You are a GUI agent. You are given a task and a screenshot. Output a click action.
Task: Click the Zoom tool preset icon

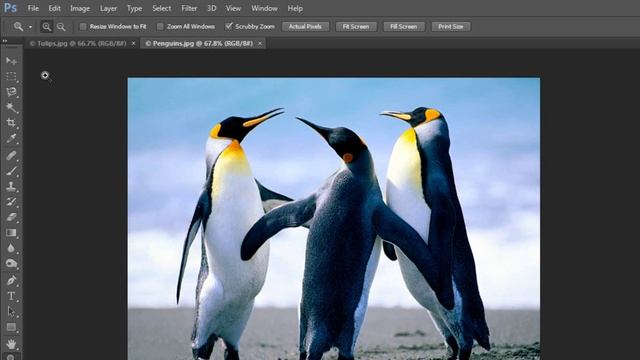point(18,27)
